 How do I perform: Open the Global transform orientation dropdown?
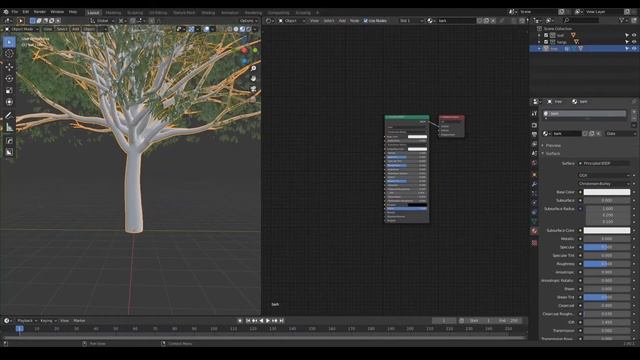(102, 20)
